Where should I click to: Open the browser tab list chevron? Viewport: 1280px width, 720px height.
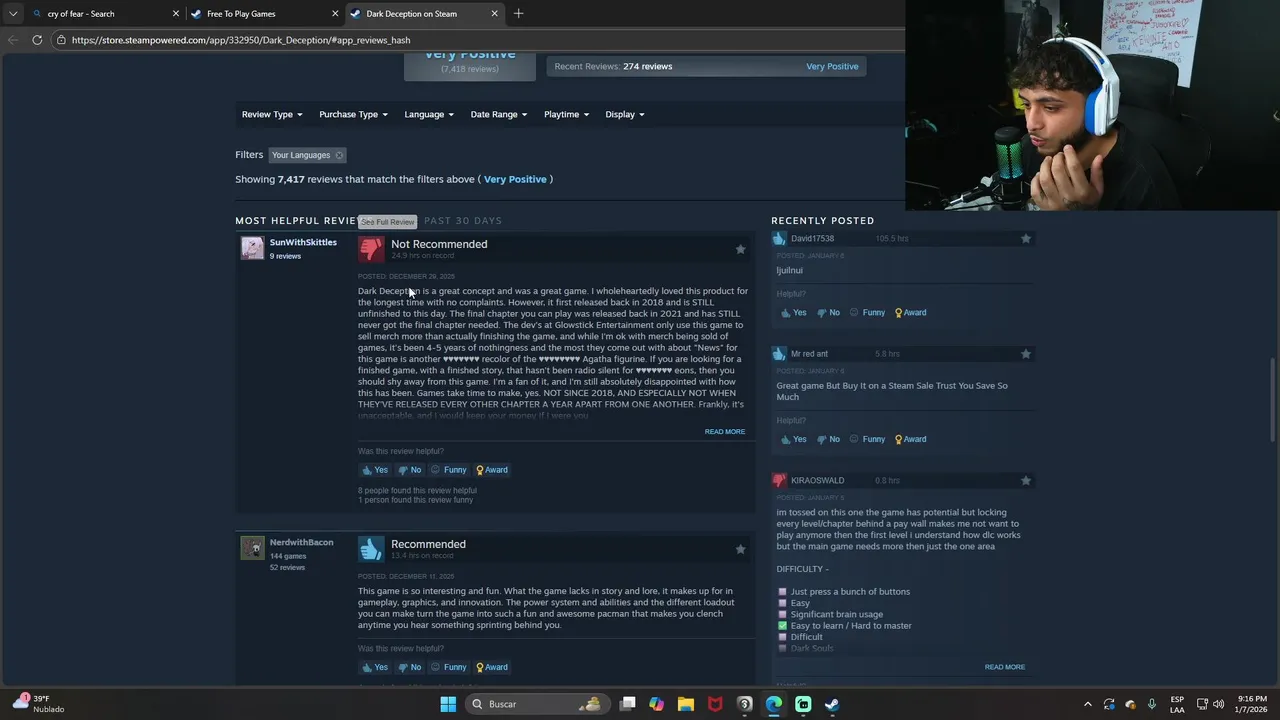[13, 14]
